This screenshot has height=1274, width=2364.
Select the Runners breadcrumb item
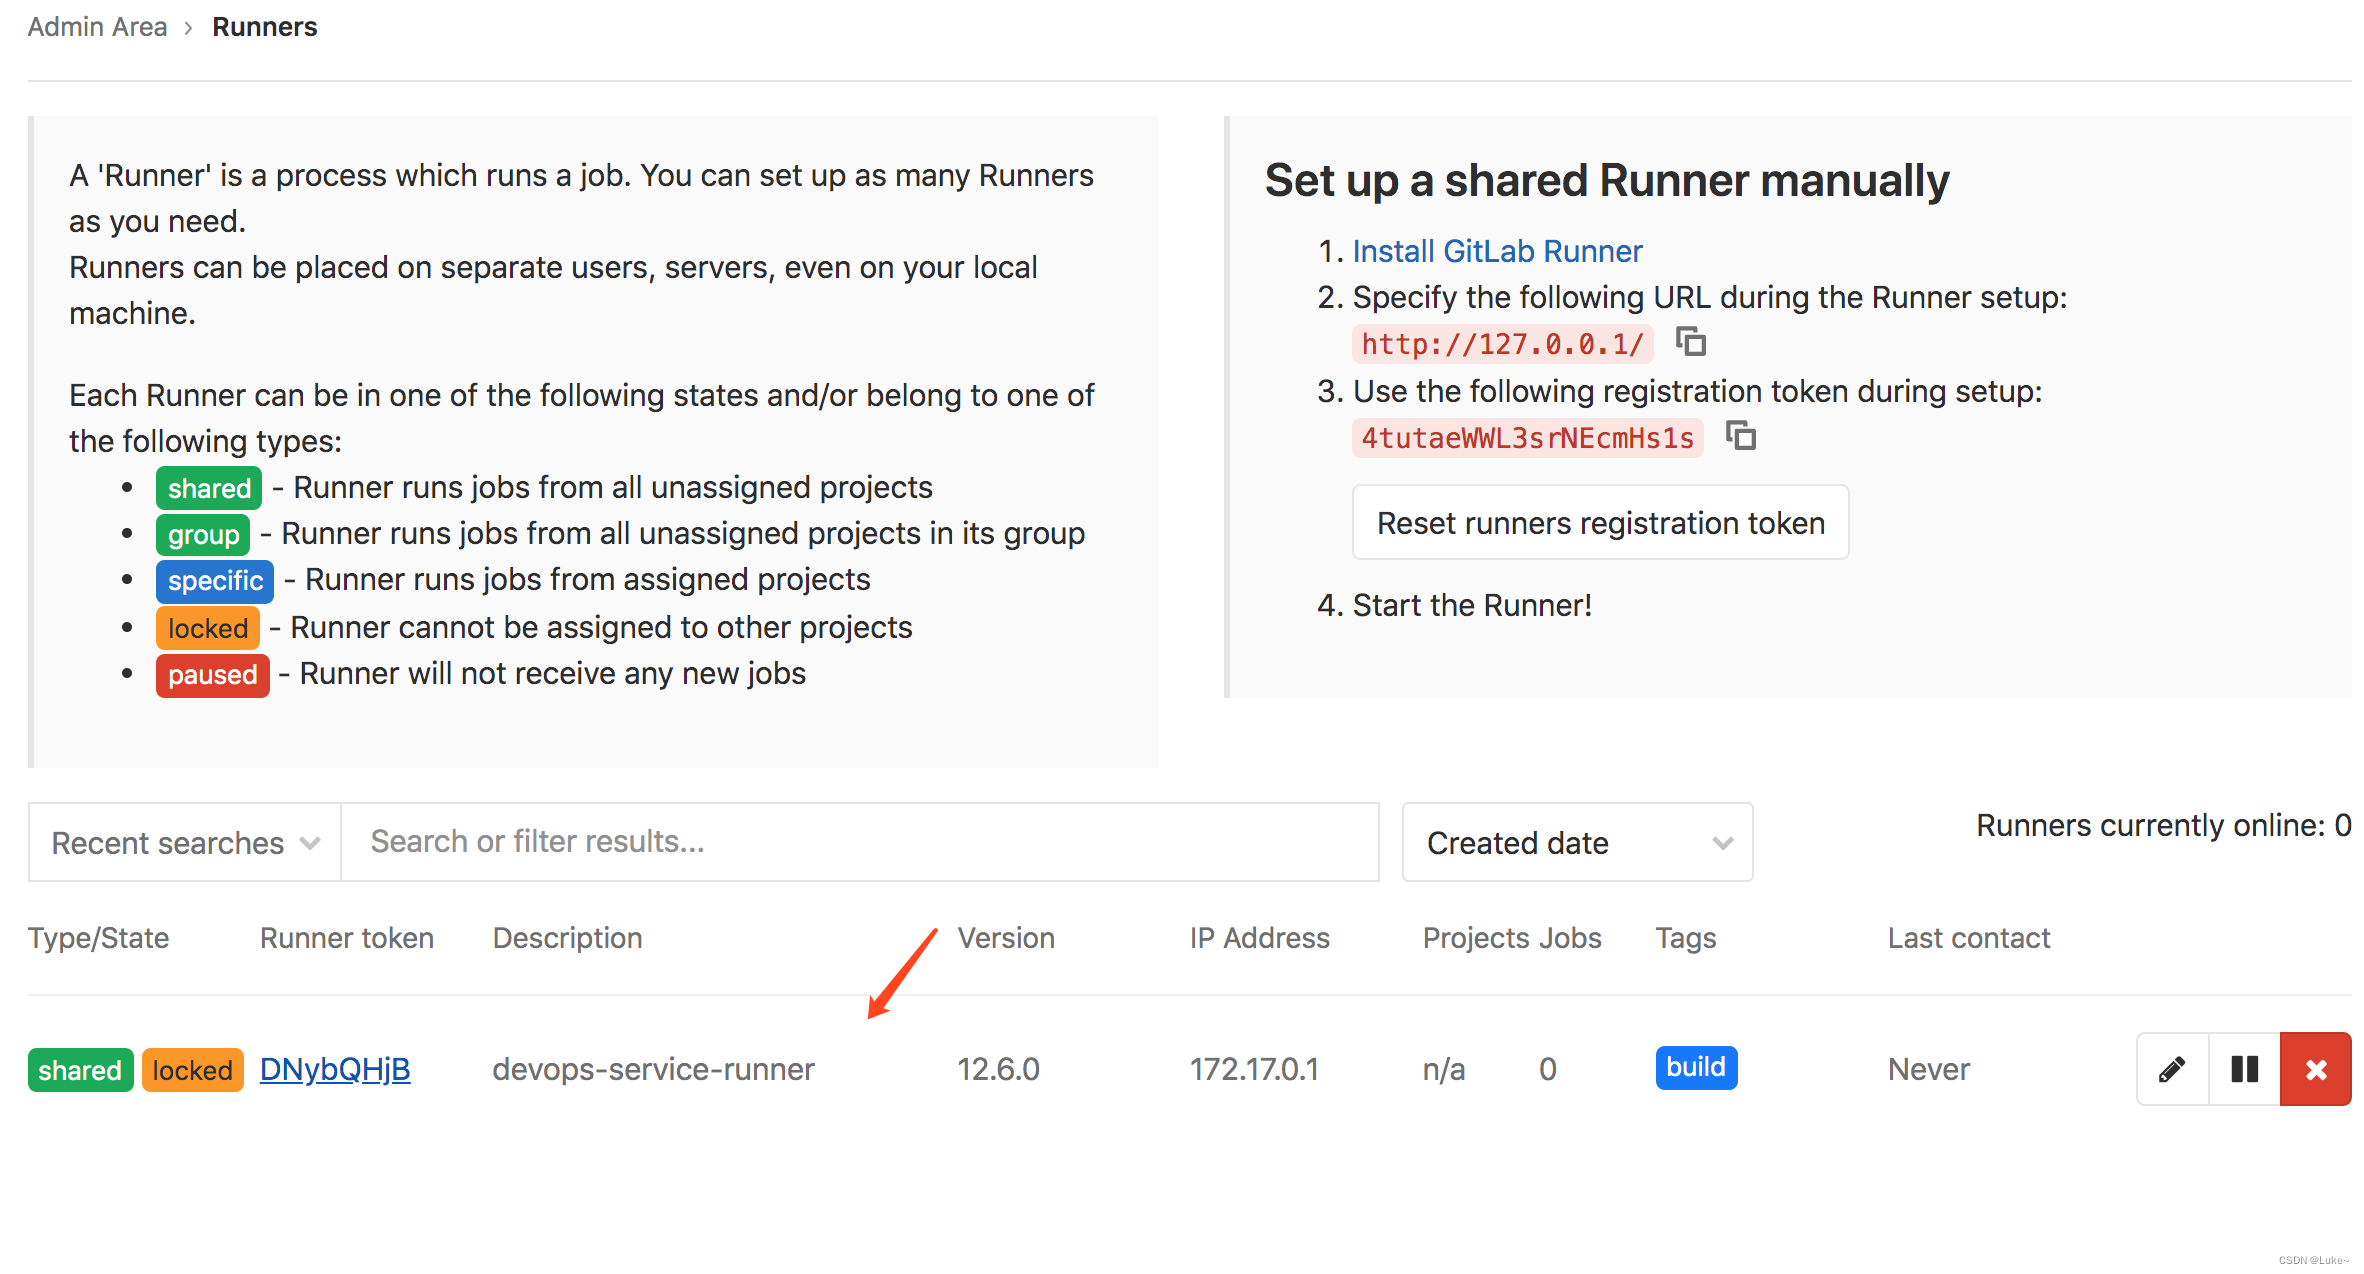point(264,27)
